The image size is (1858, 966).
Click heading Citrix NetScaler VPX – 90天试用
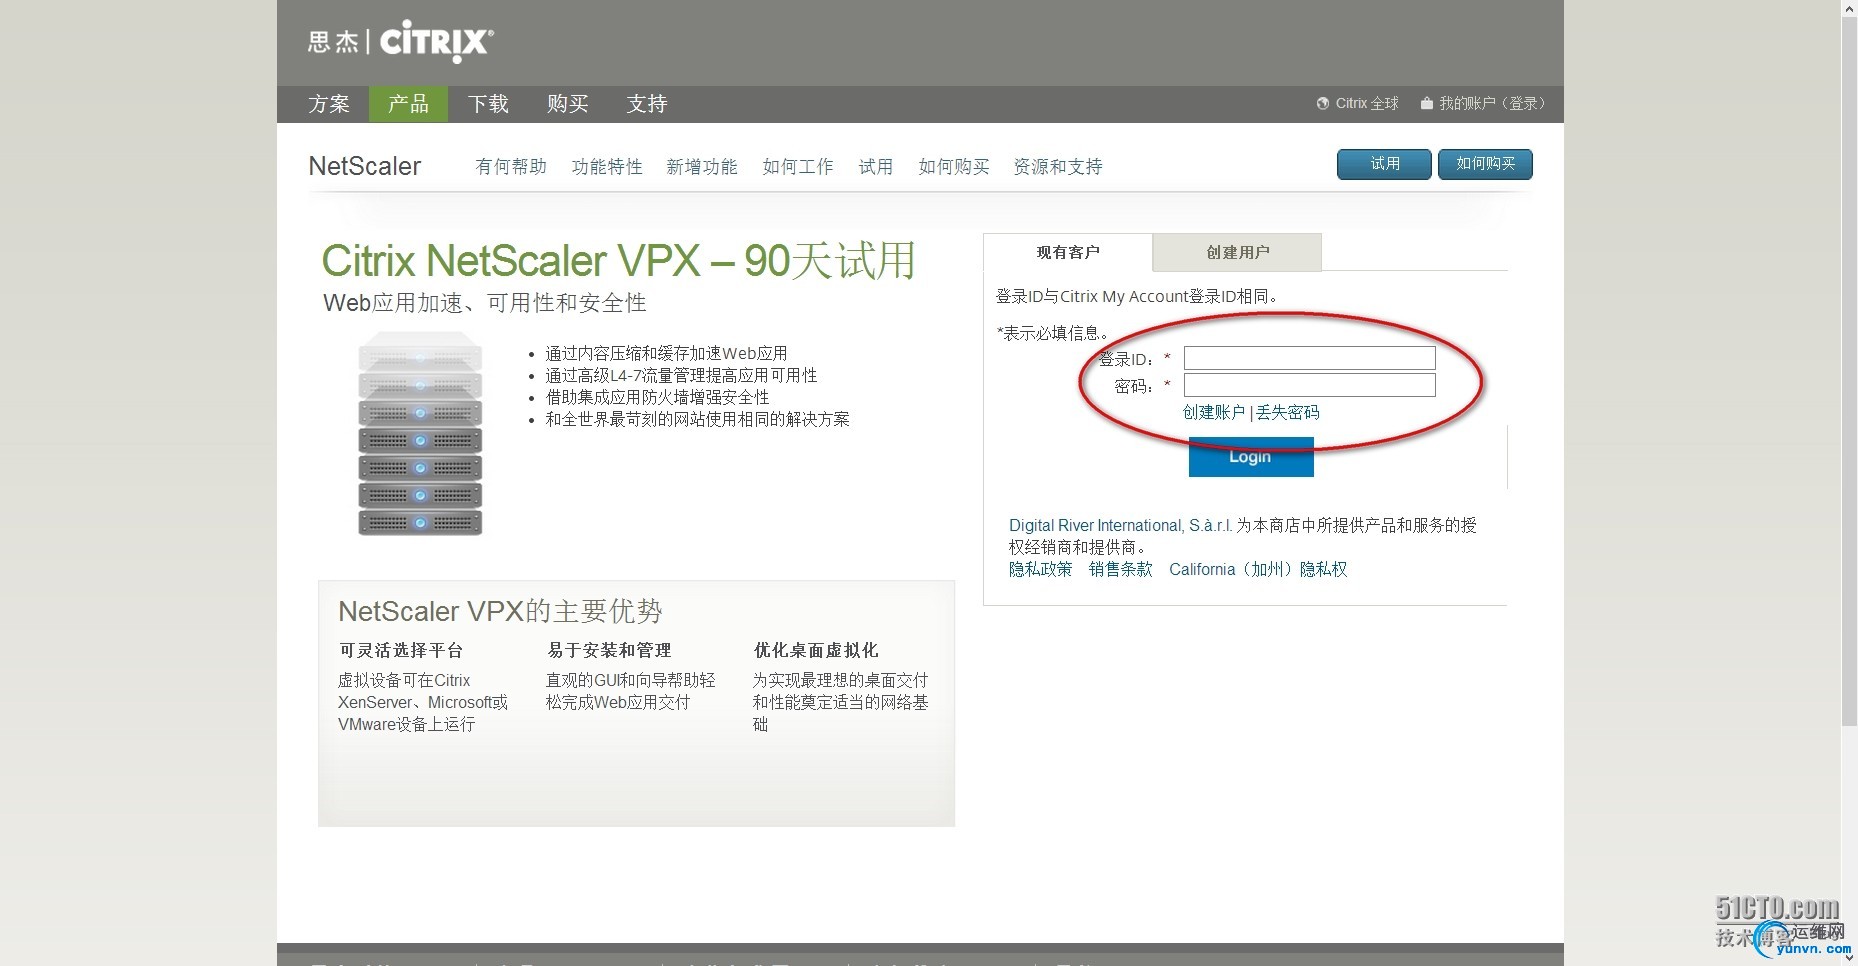tap(618, 261)
